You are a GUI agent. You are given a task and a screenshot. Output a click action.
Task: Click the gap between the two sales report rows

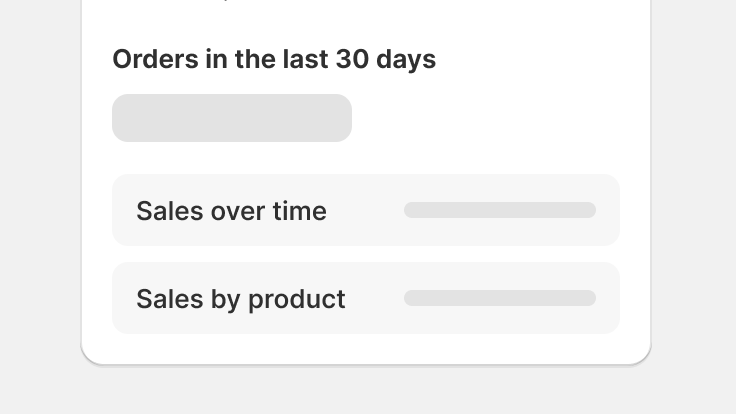click(366, 254)
